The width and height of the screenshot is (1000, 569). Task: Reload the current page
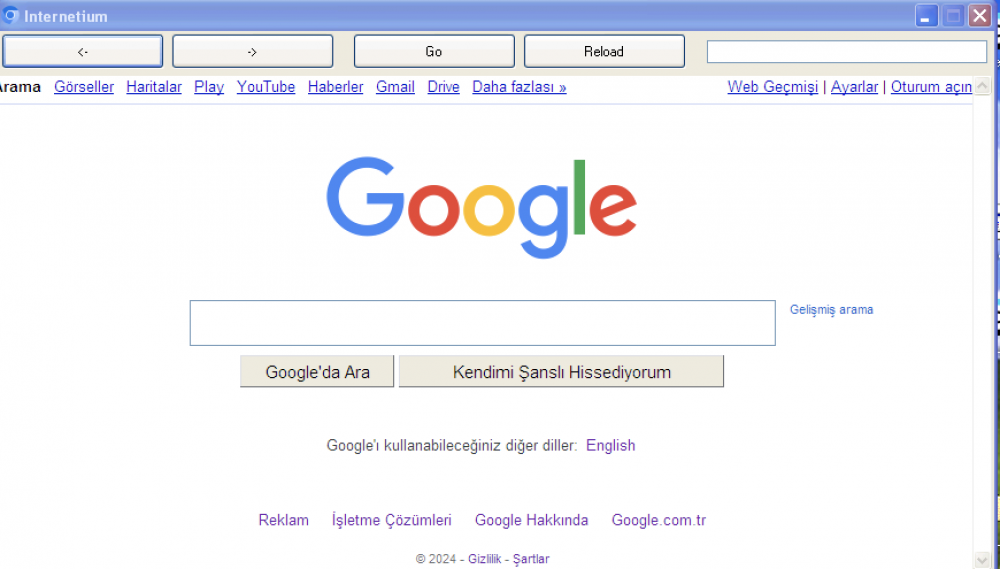point(604,51)
